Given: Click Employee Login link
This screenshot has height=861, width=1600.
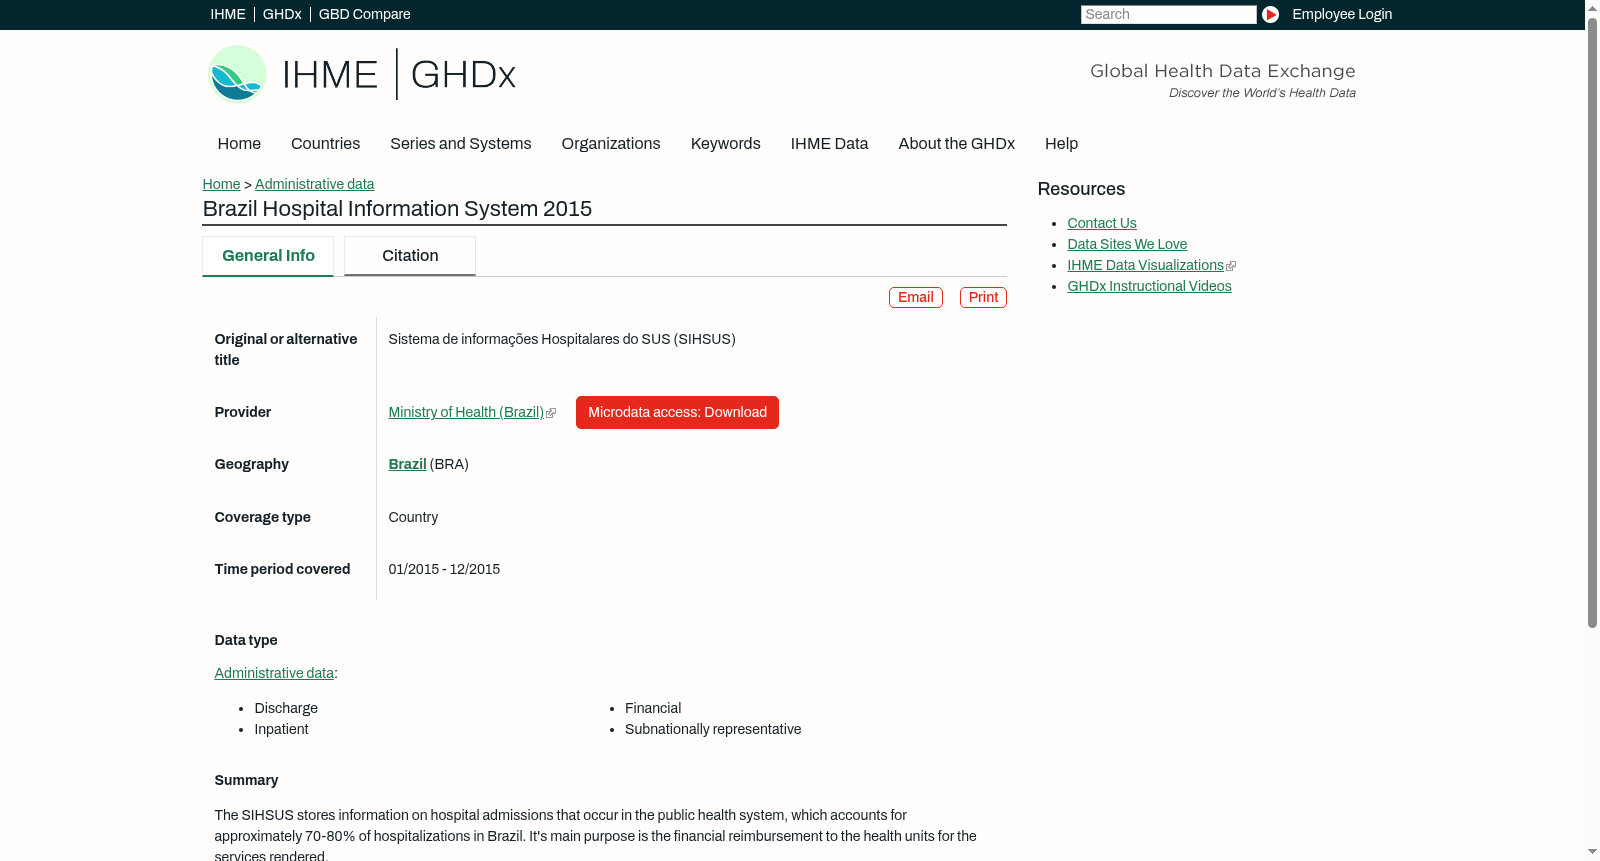Looking at the screenshot, I should click(x=1342, y=14).
